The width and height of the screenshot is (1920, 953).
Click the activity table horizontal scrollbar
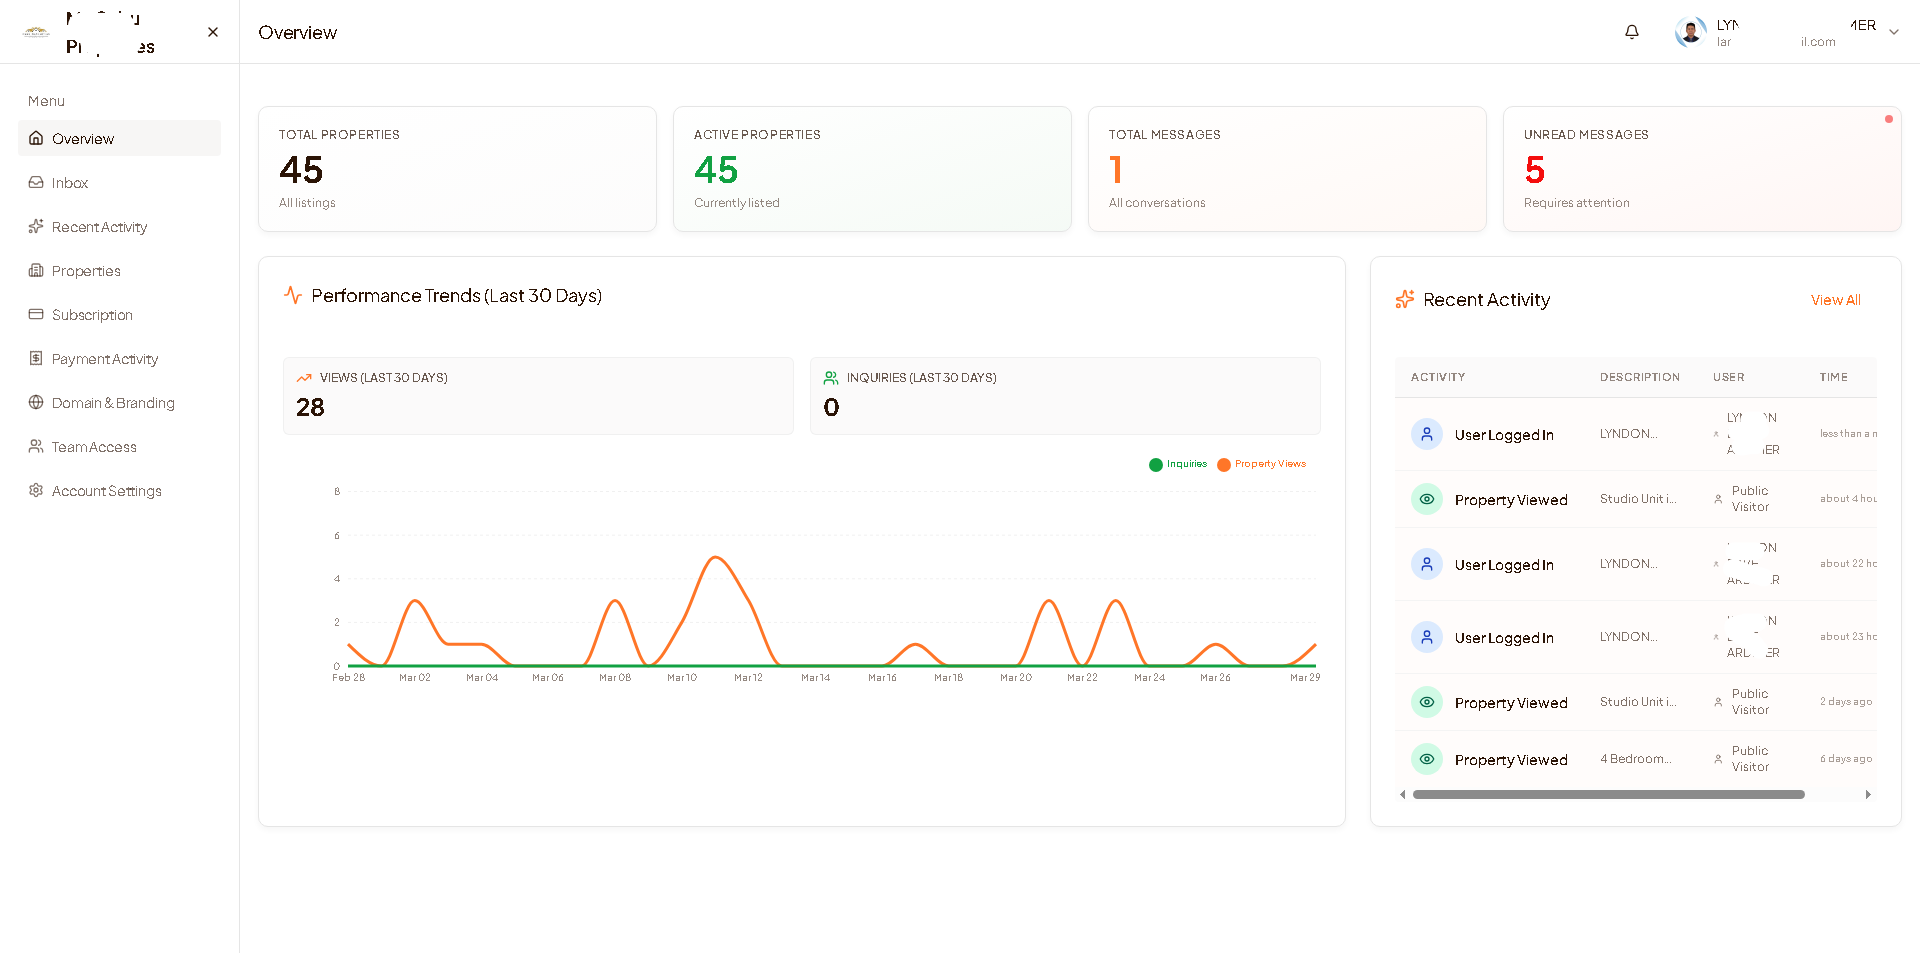[1608, 795]
